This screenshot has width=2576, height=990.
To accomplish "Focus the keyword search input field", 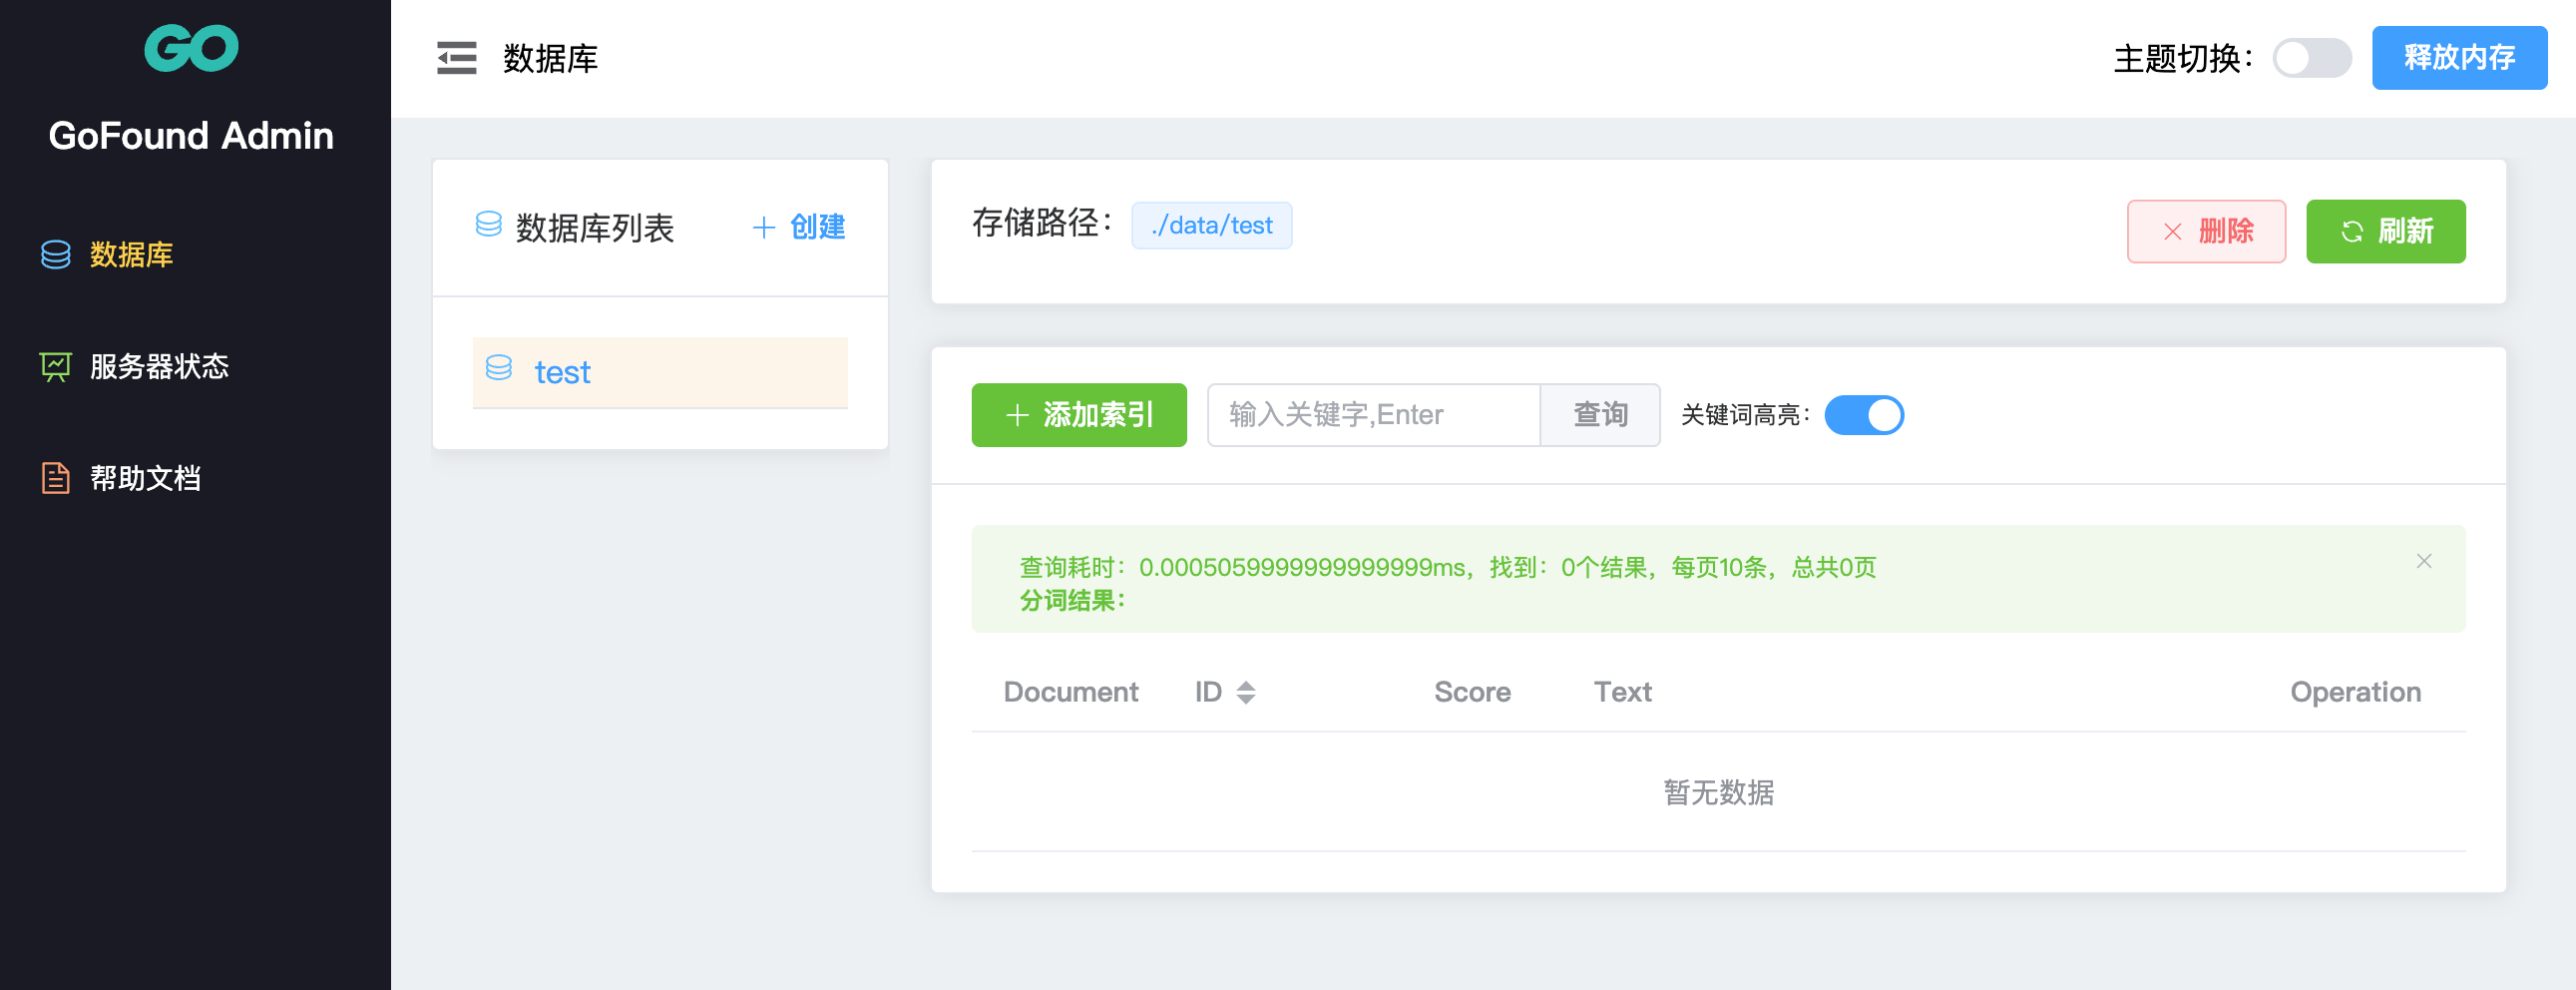I will pos(1374,414).
